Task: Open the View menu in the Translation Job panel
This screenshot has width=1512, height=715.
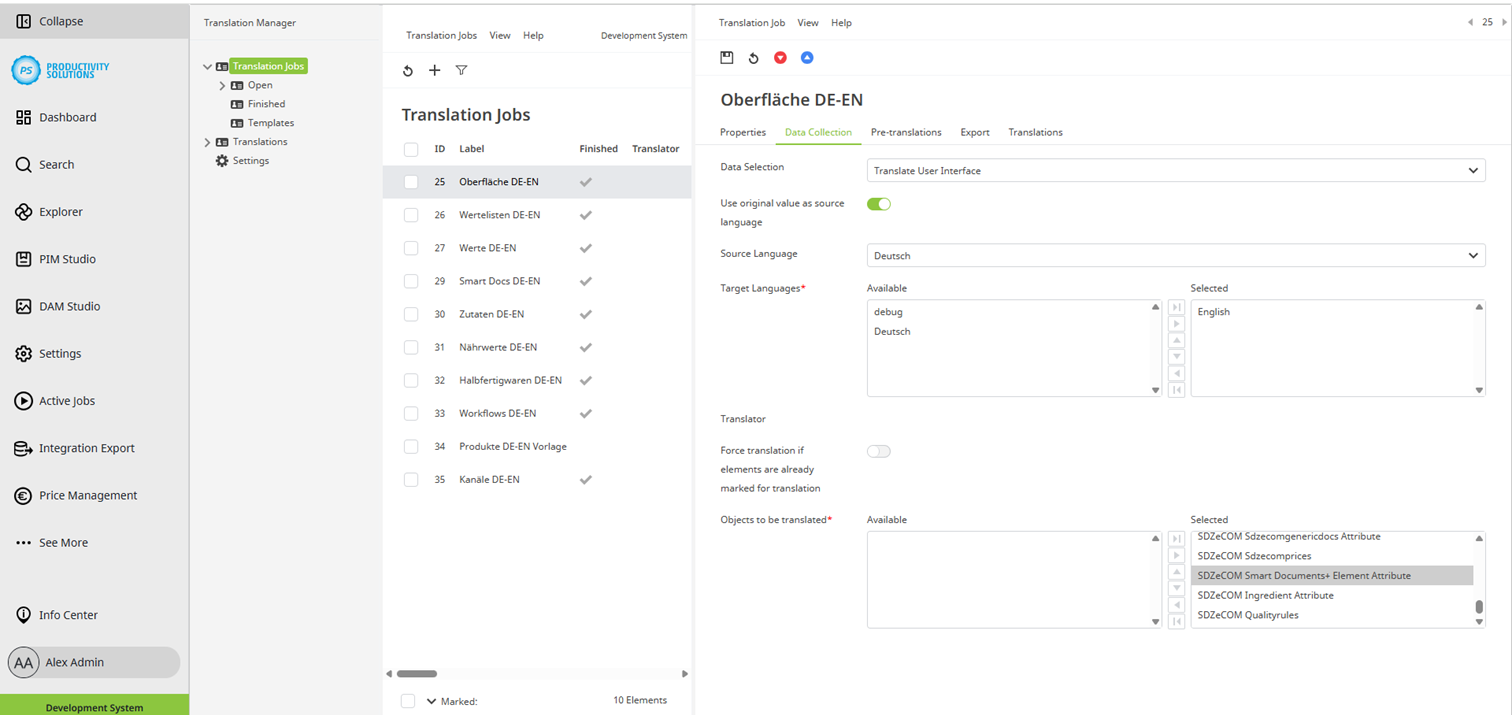Action: (x=807, y=22)
